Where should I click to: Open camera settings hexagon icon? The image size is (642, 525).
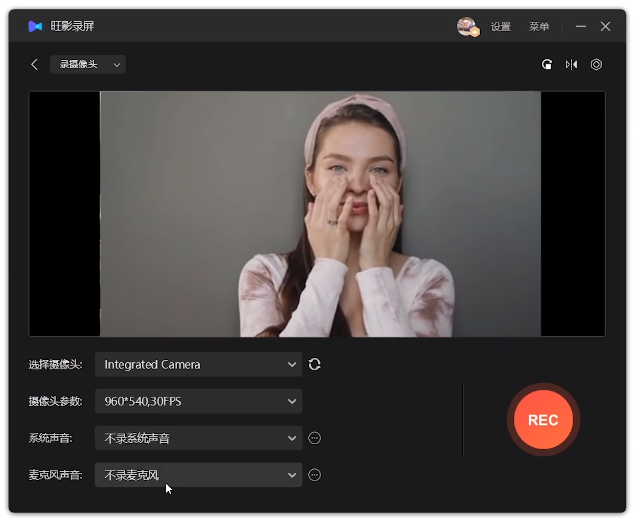point(596,64)
